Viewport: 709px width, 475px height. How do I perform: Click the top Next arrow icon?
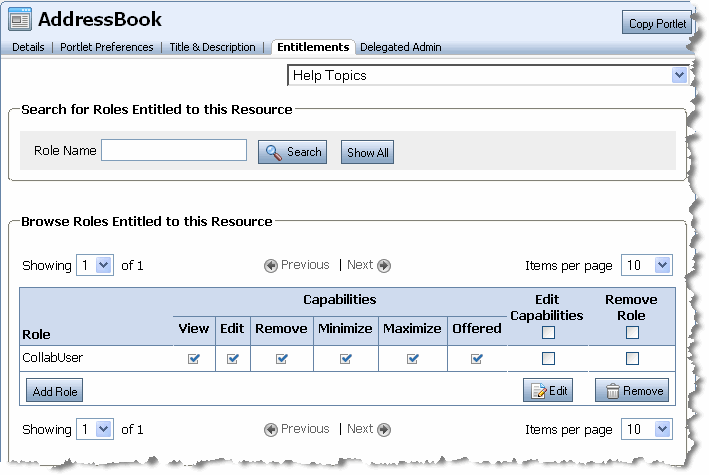[x=384, y=266]
